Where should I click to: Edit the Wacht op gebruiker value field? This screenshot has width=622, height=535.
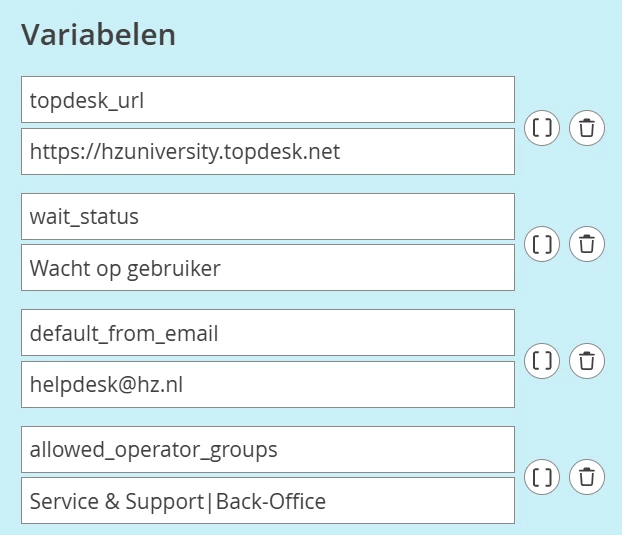[x=268, y=268]
